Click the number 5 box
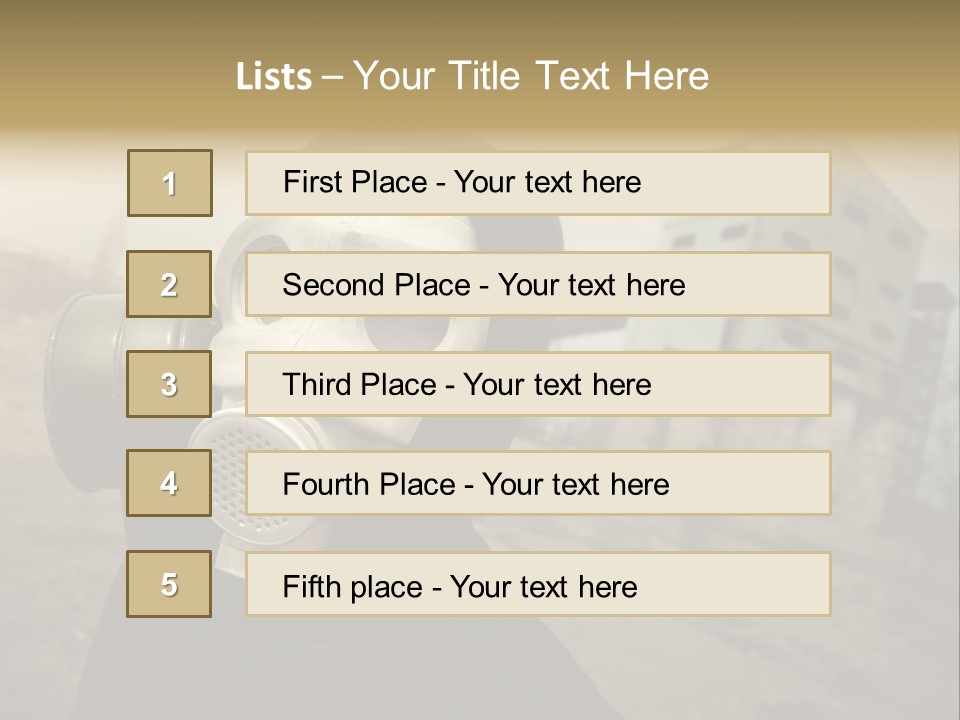Viewport: 960px width, 720px height. pos(169,584)
